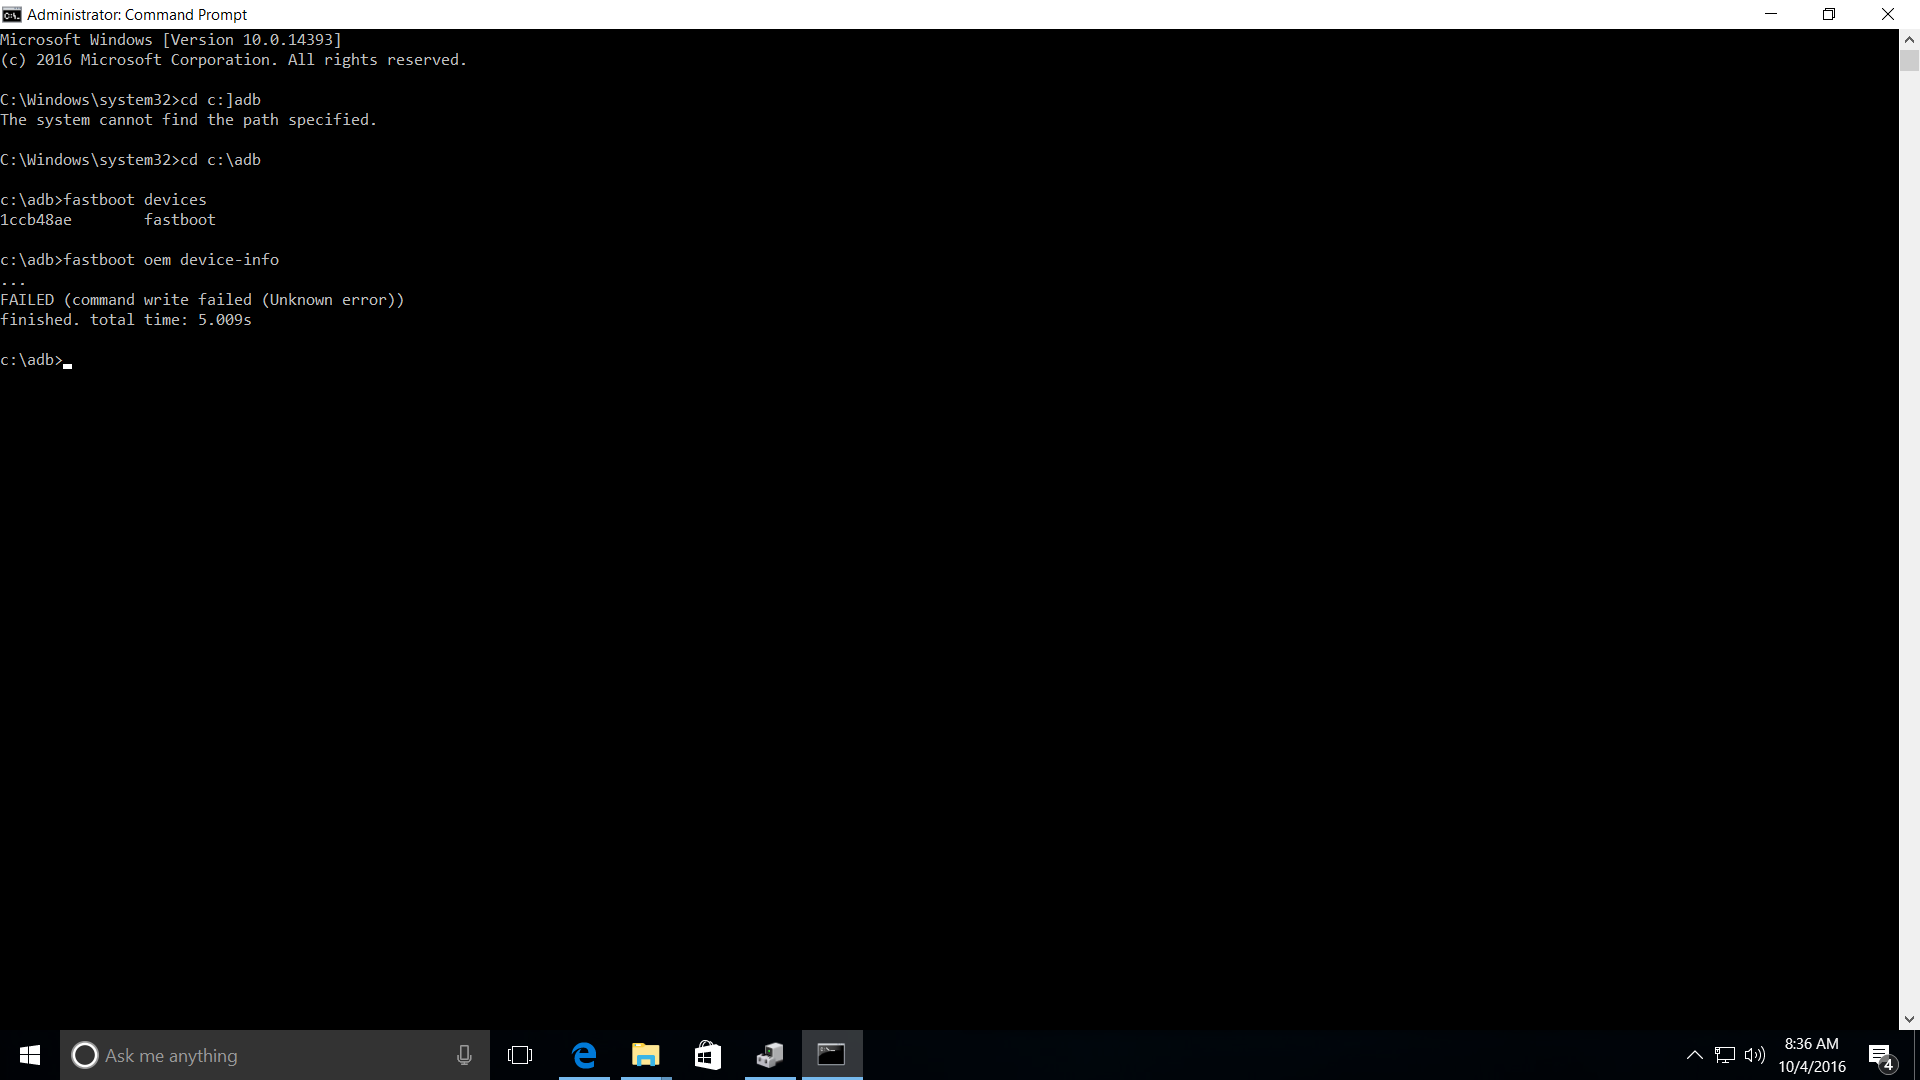Open the Windows Store taskbar icon

[x=708, y=1055]
